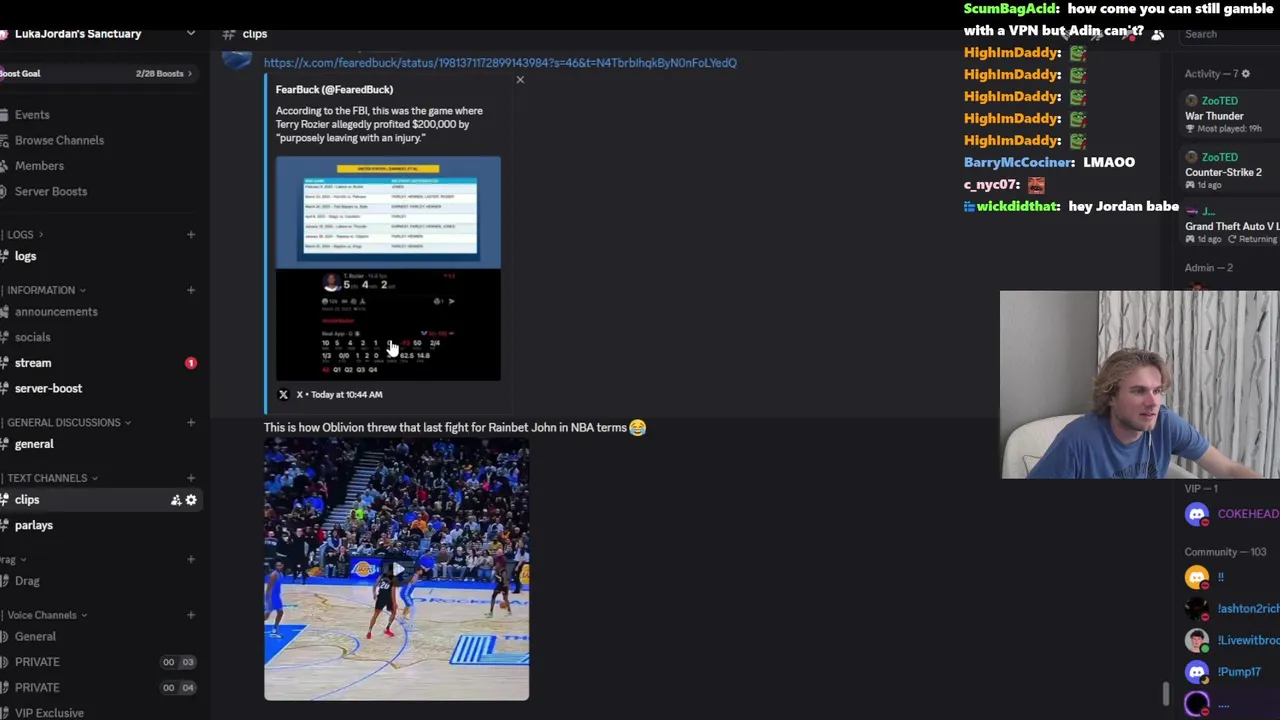
Task: Collapse the Drag category
Action: [x=12, y=559]
